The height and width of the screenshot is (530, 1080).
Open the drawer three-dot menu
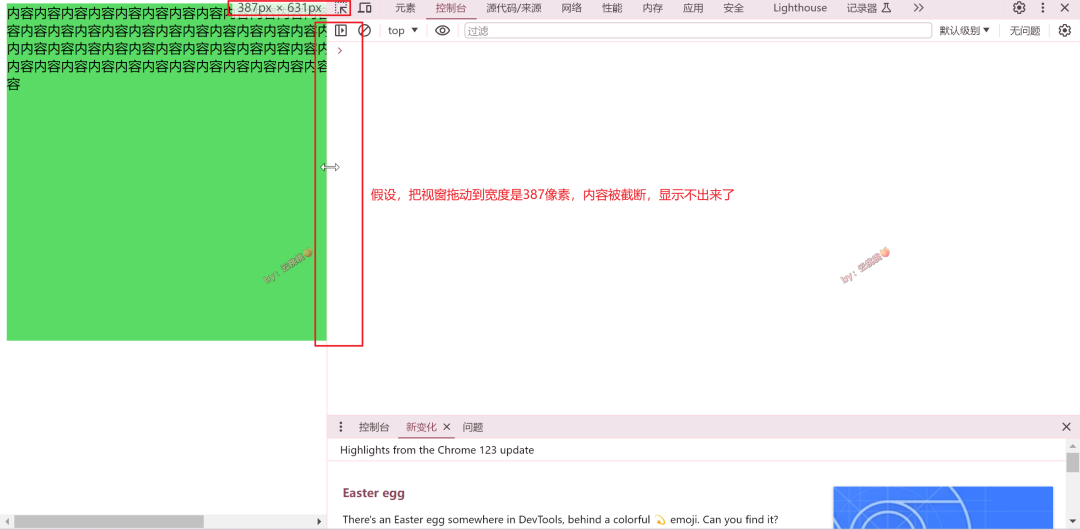[x=340, y=427]
